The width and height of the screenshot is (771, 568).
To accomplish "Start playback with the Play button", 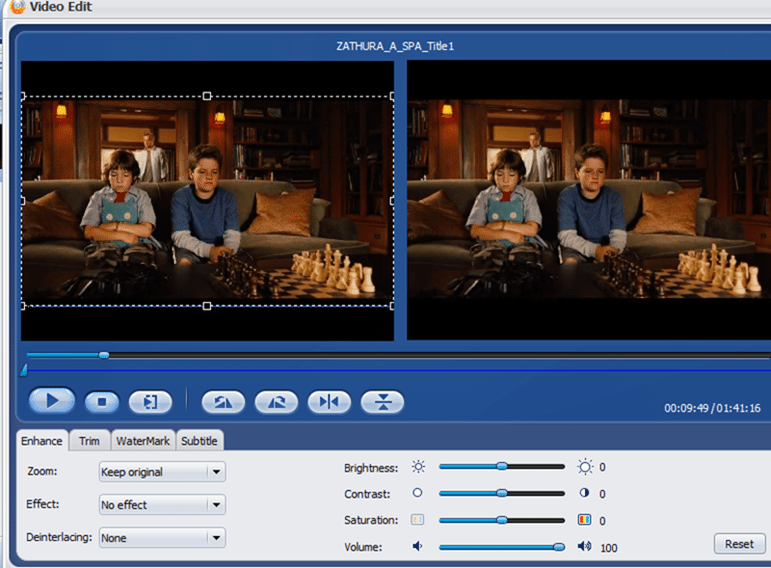I will [52, 401].
